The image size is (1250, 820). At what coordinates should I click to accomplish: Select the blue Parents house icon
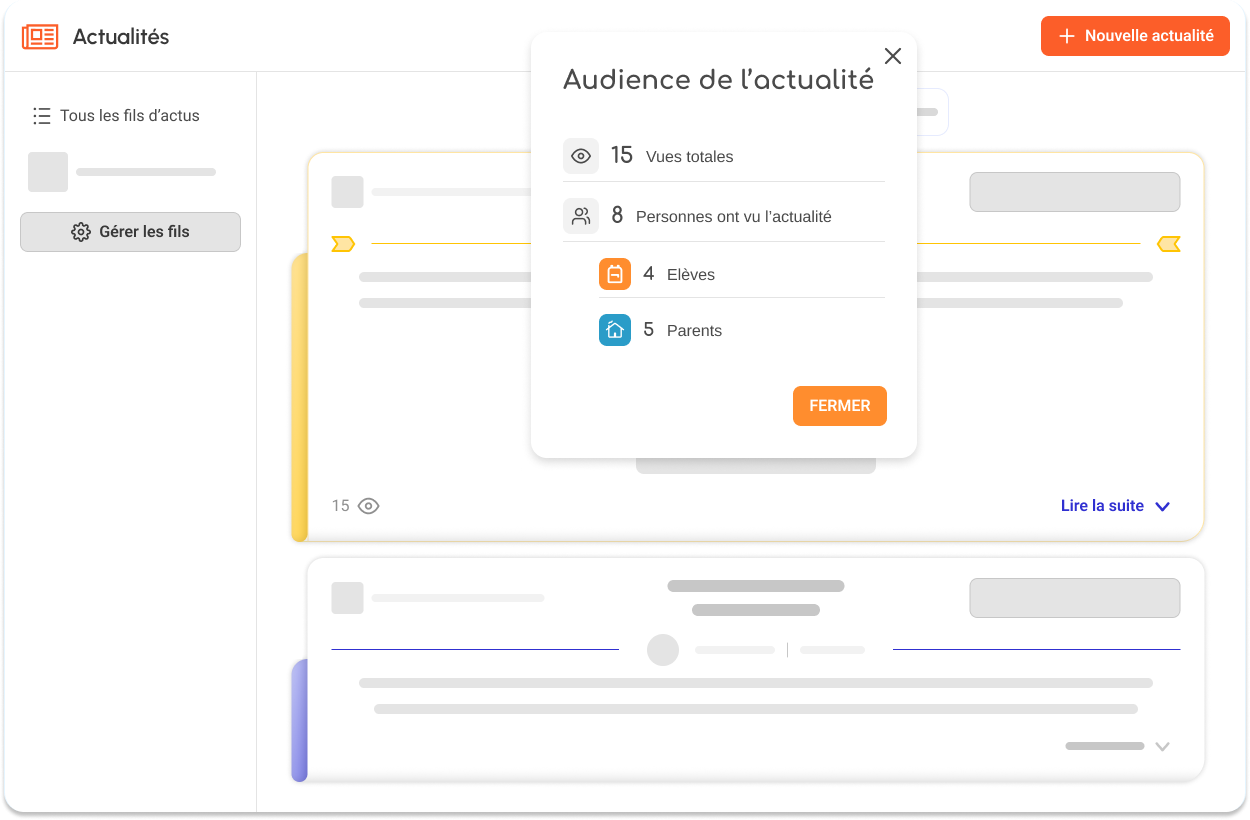[615, 330]
